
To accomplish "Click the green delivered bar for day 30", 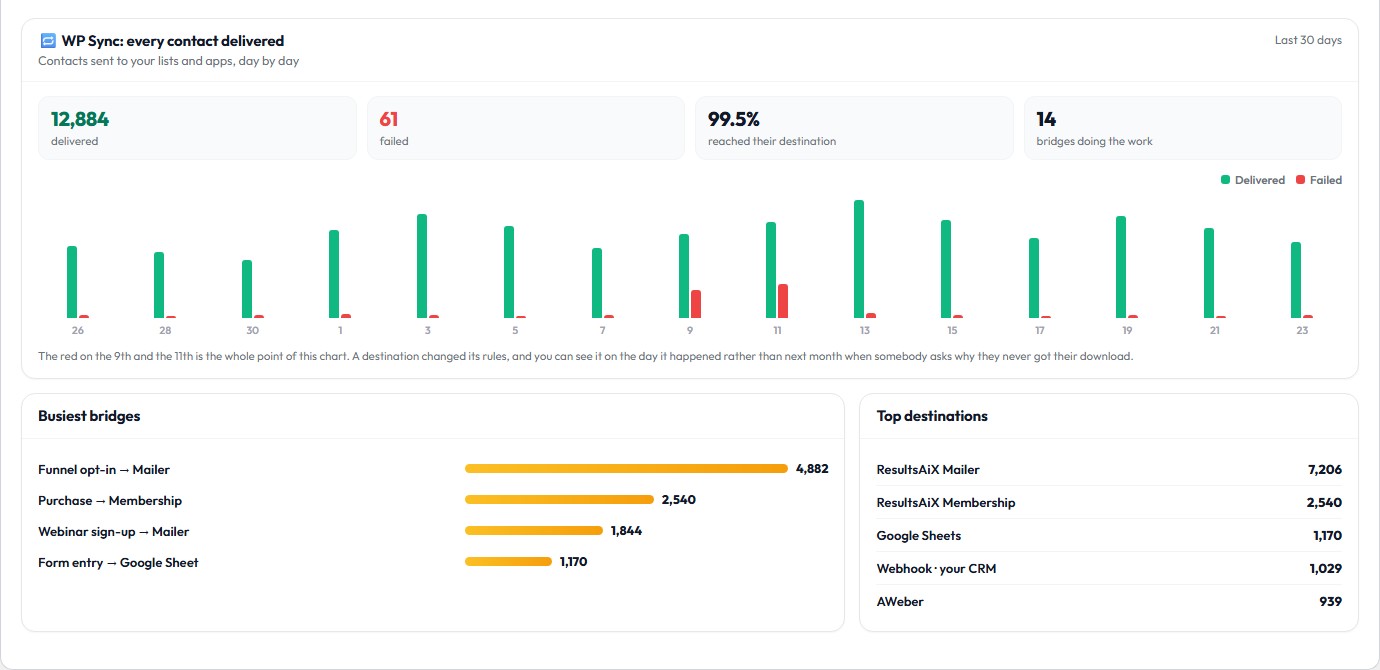I will [x=247, y=289].
